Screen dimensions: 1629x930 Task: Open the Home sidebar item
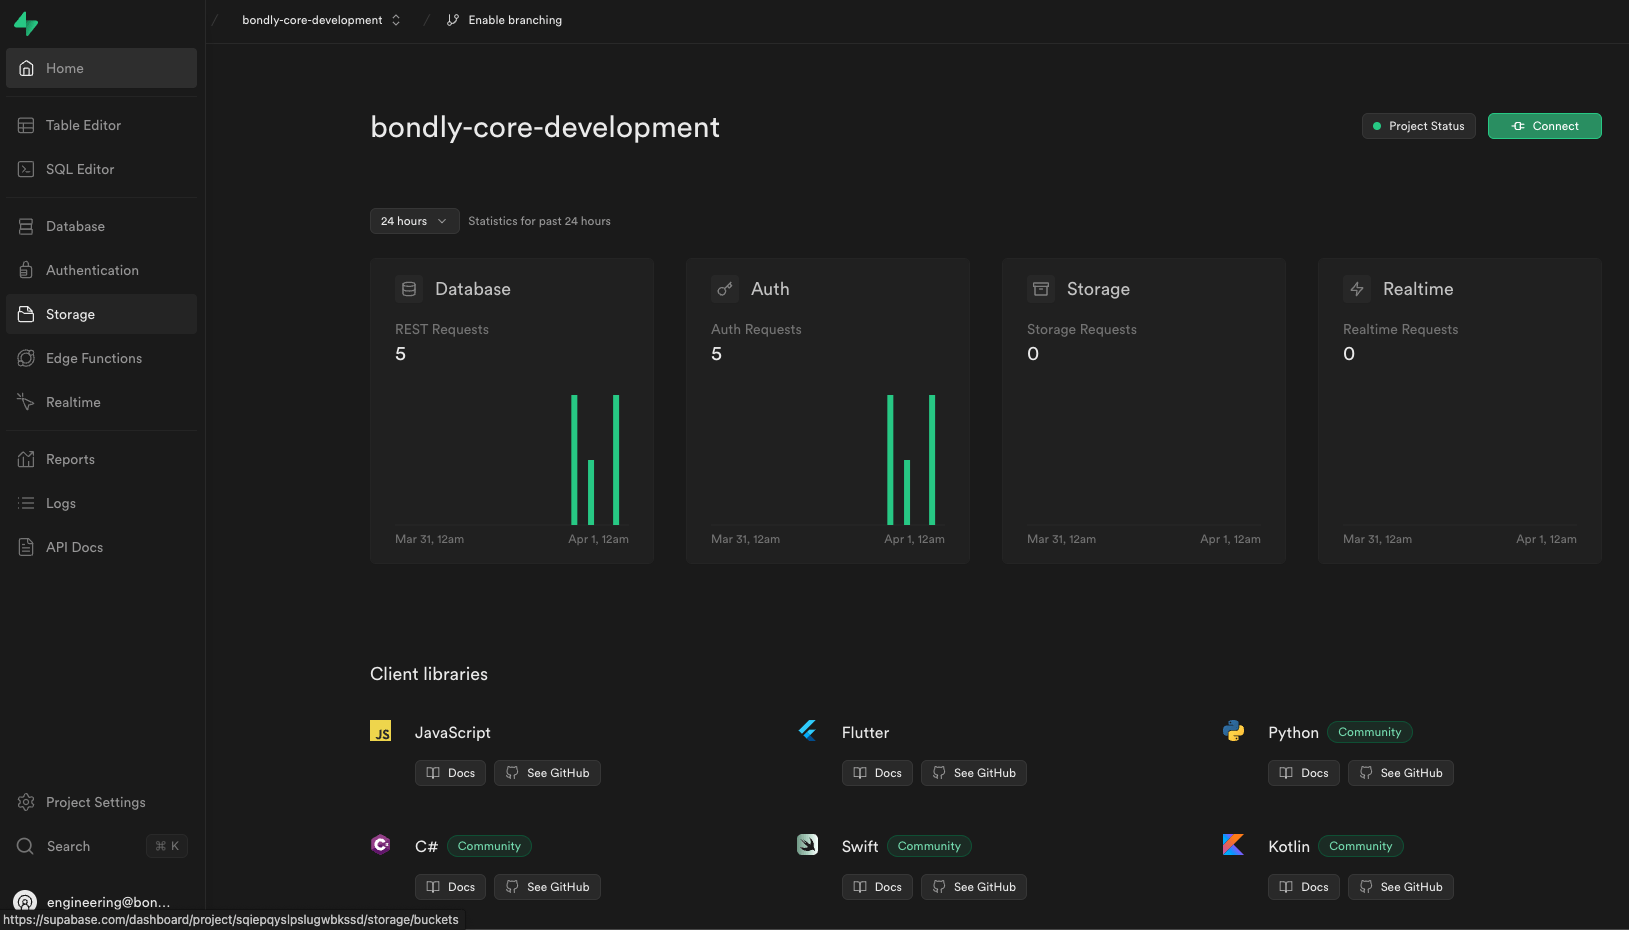pos(101,68)
